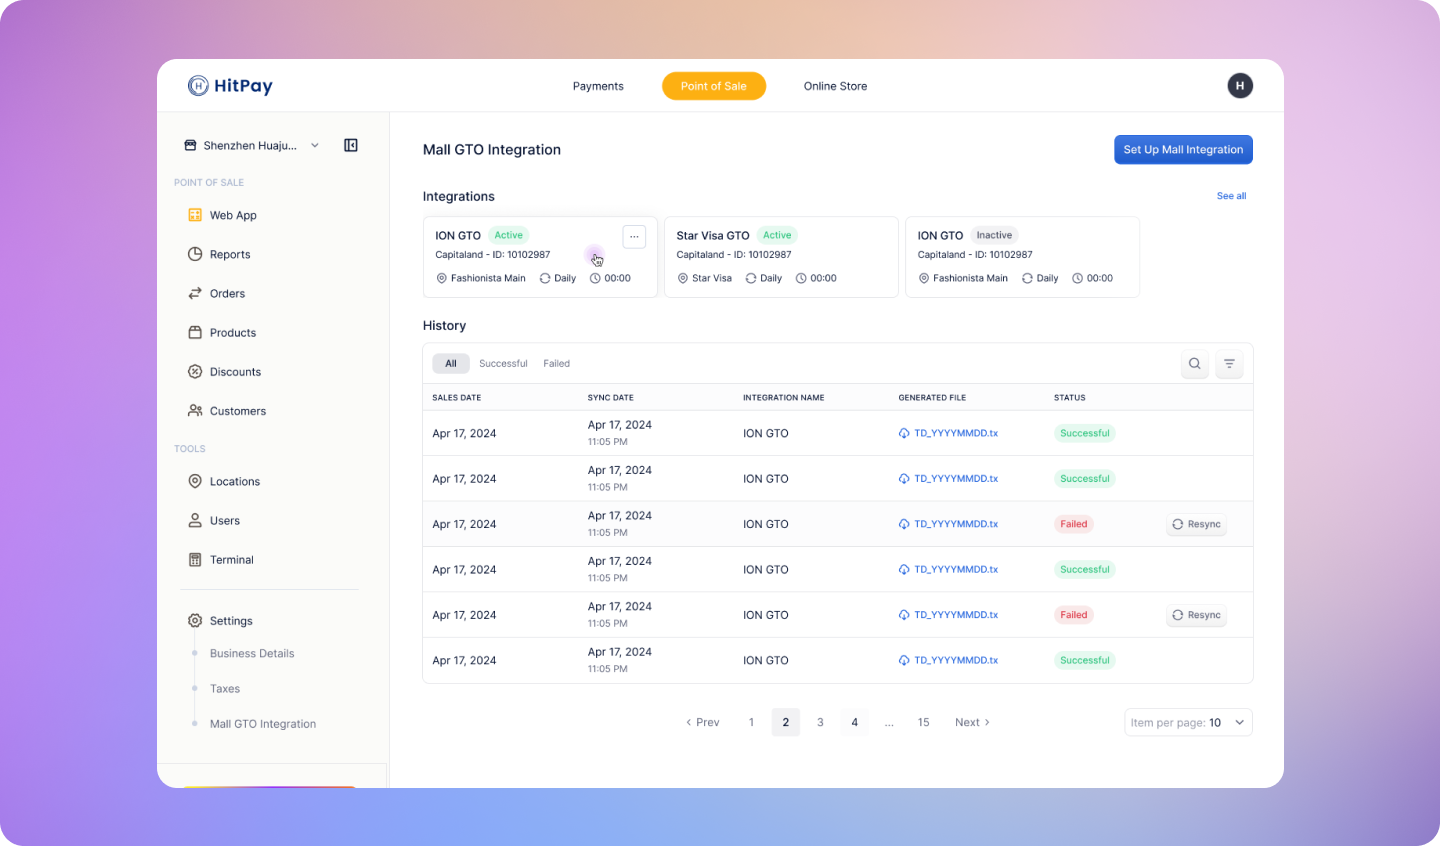The height and width of the screenshot is (846, 1440).
Task: Resync the fifth history row
Action: click(x=1196, y=615)
